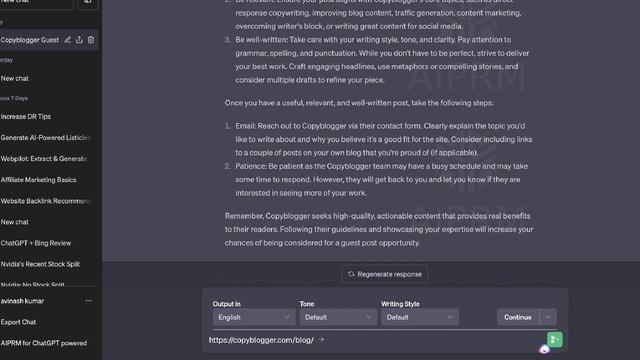Image resolution: width=640 pixels, height=360 pixels.
Task: Click Regenerate response
Action: tap(384, 274)
